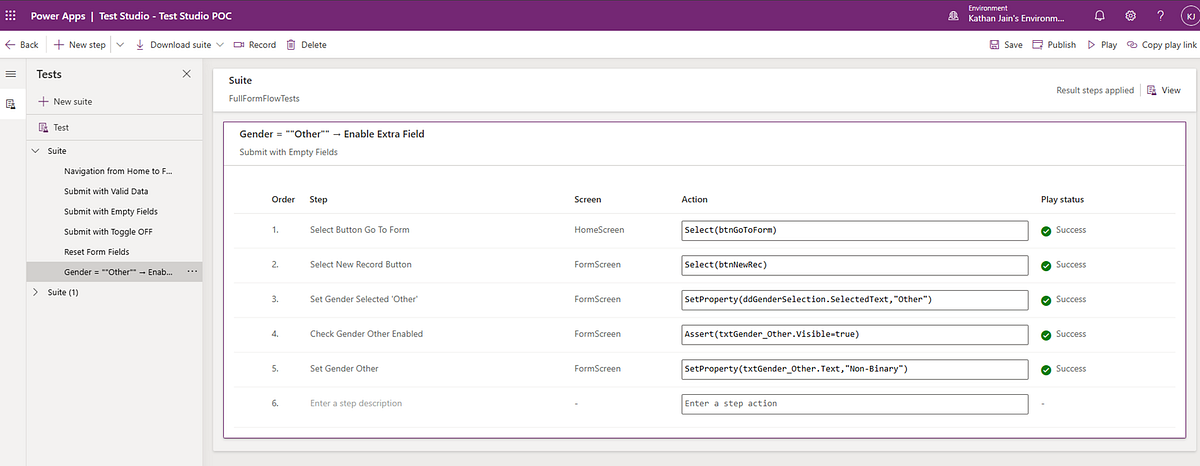Click Download suite in toolbar
This screenshot has height=466, width=1200.
coord(173,45)
